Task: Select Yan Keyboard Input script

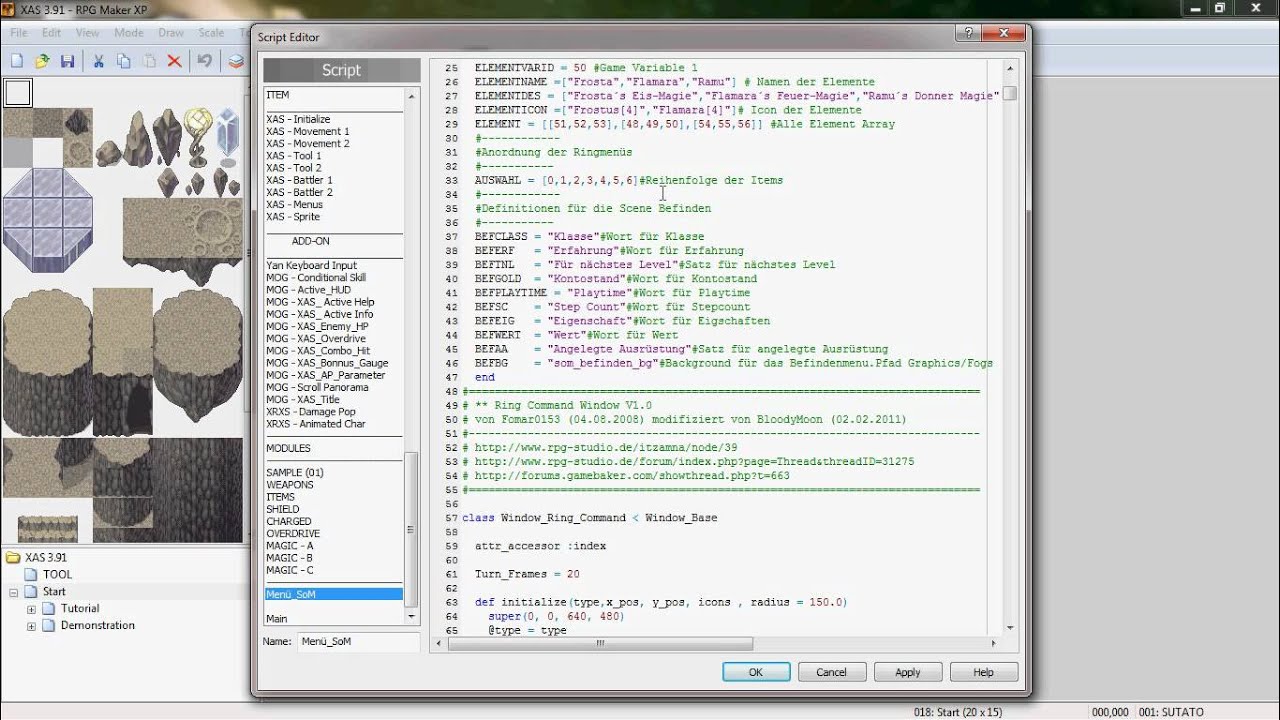Action: click(x=311, y=265)
